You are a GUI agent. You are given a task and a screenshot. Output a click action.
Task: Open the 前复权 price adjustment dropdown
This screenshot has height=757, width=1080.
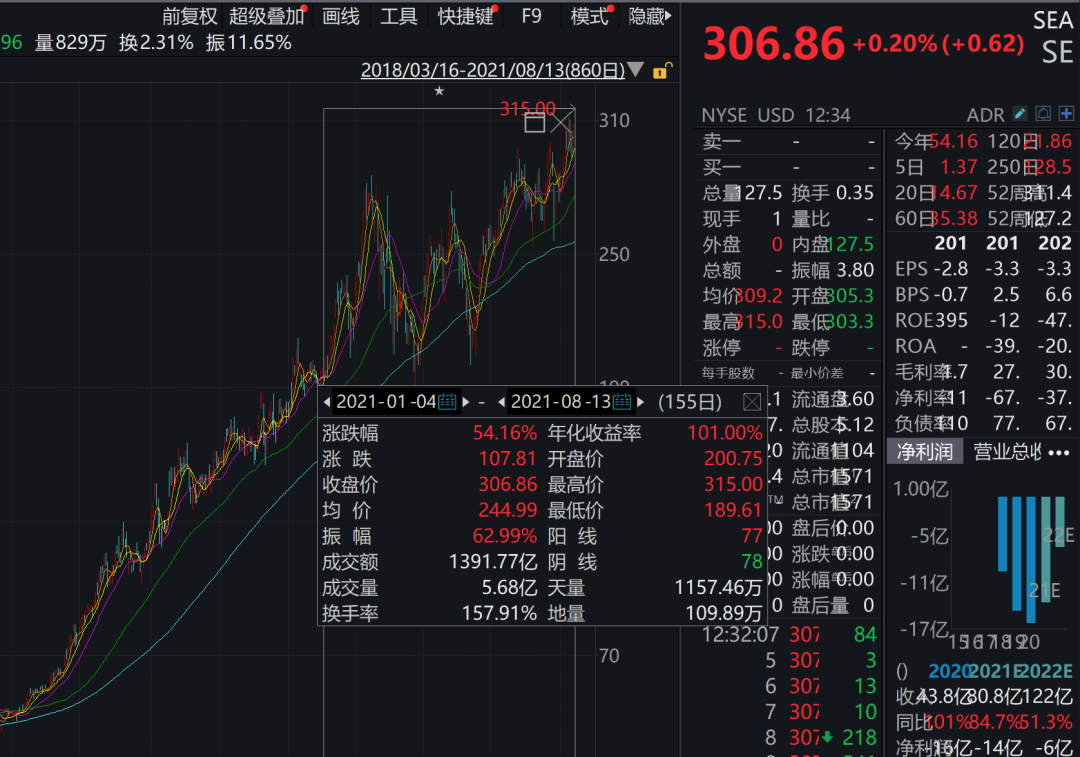click(189, 16)
